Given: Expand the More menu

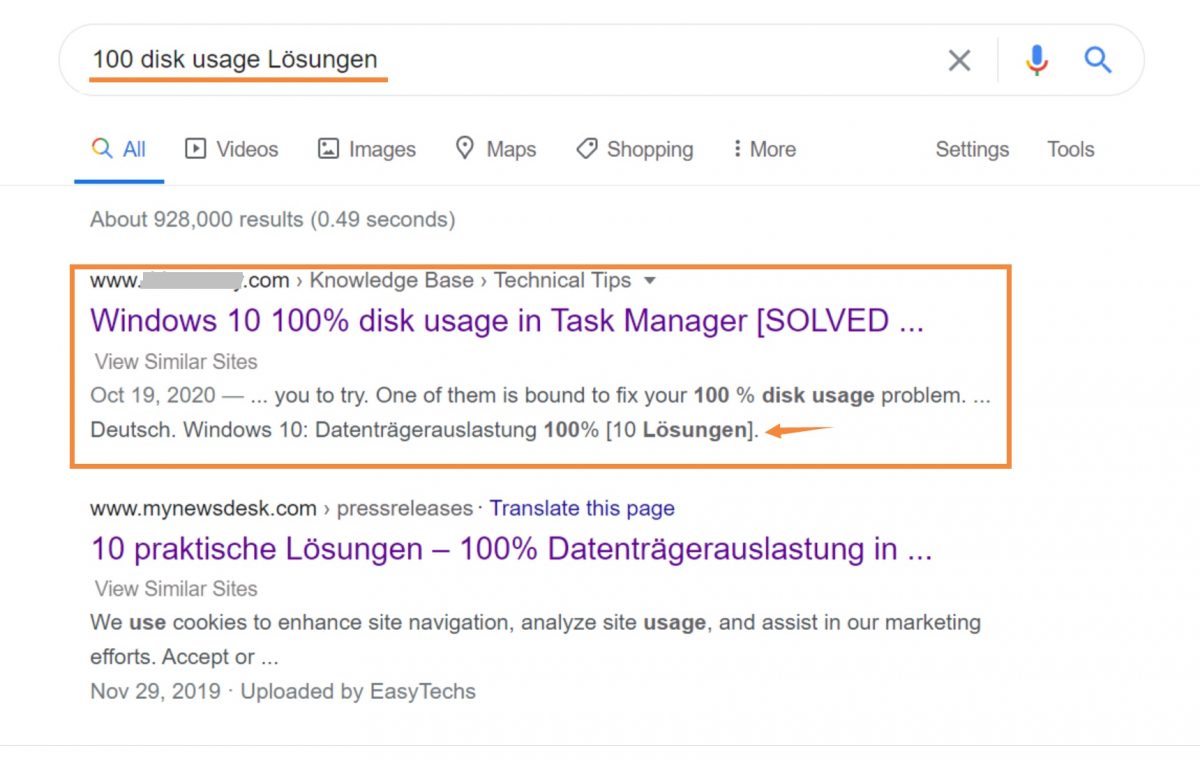Looking at the screenshot, I should point(764,150).
